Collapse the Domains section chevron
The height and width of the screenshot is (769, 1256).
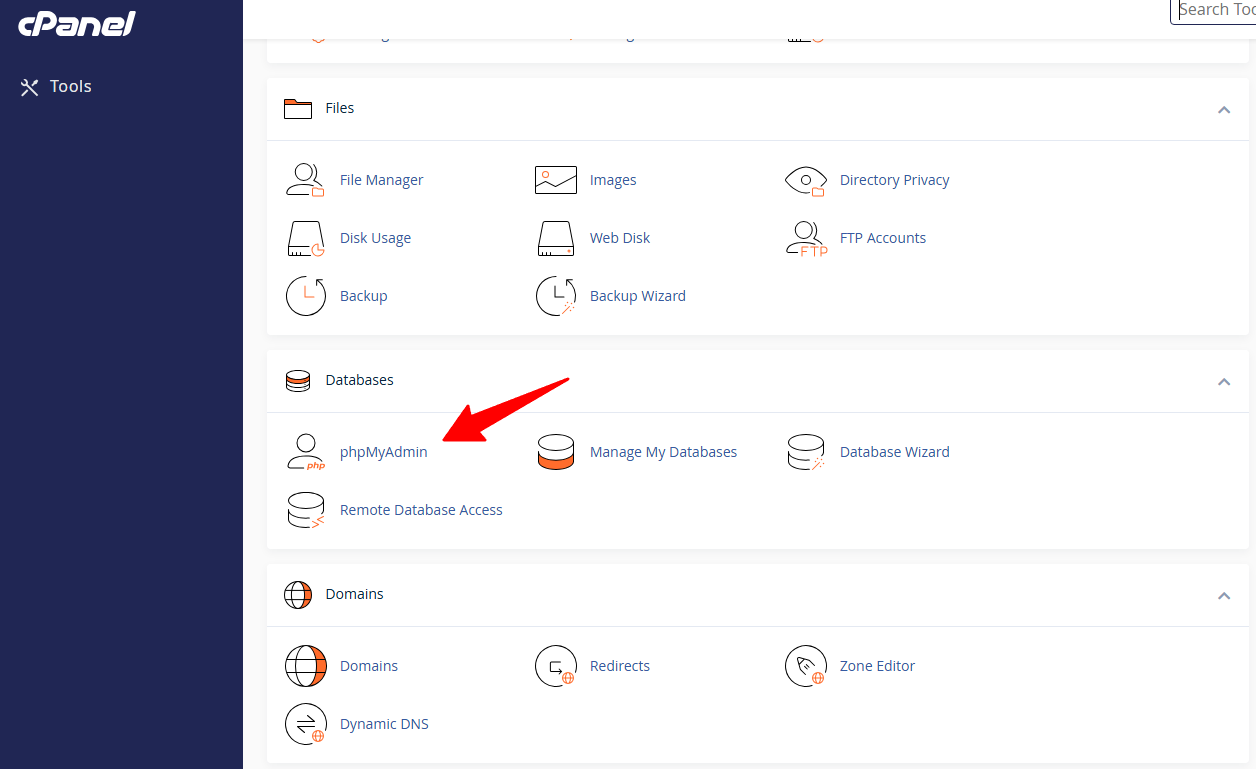tap(1224, 595)
